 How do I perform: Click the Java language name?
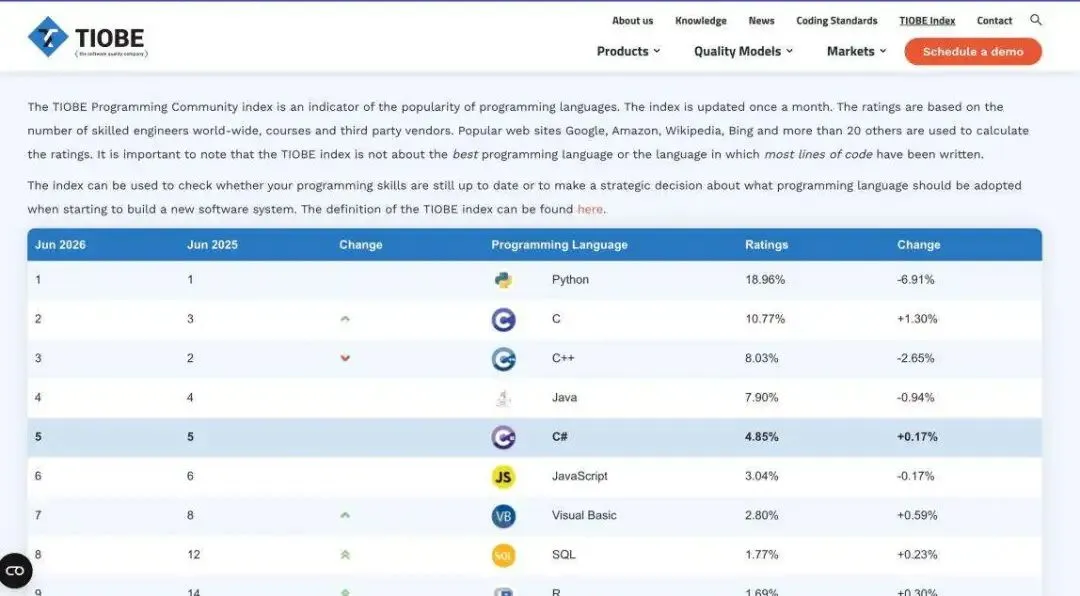coord(564,398)
